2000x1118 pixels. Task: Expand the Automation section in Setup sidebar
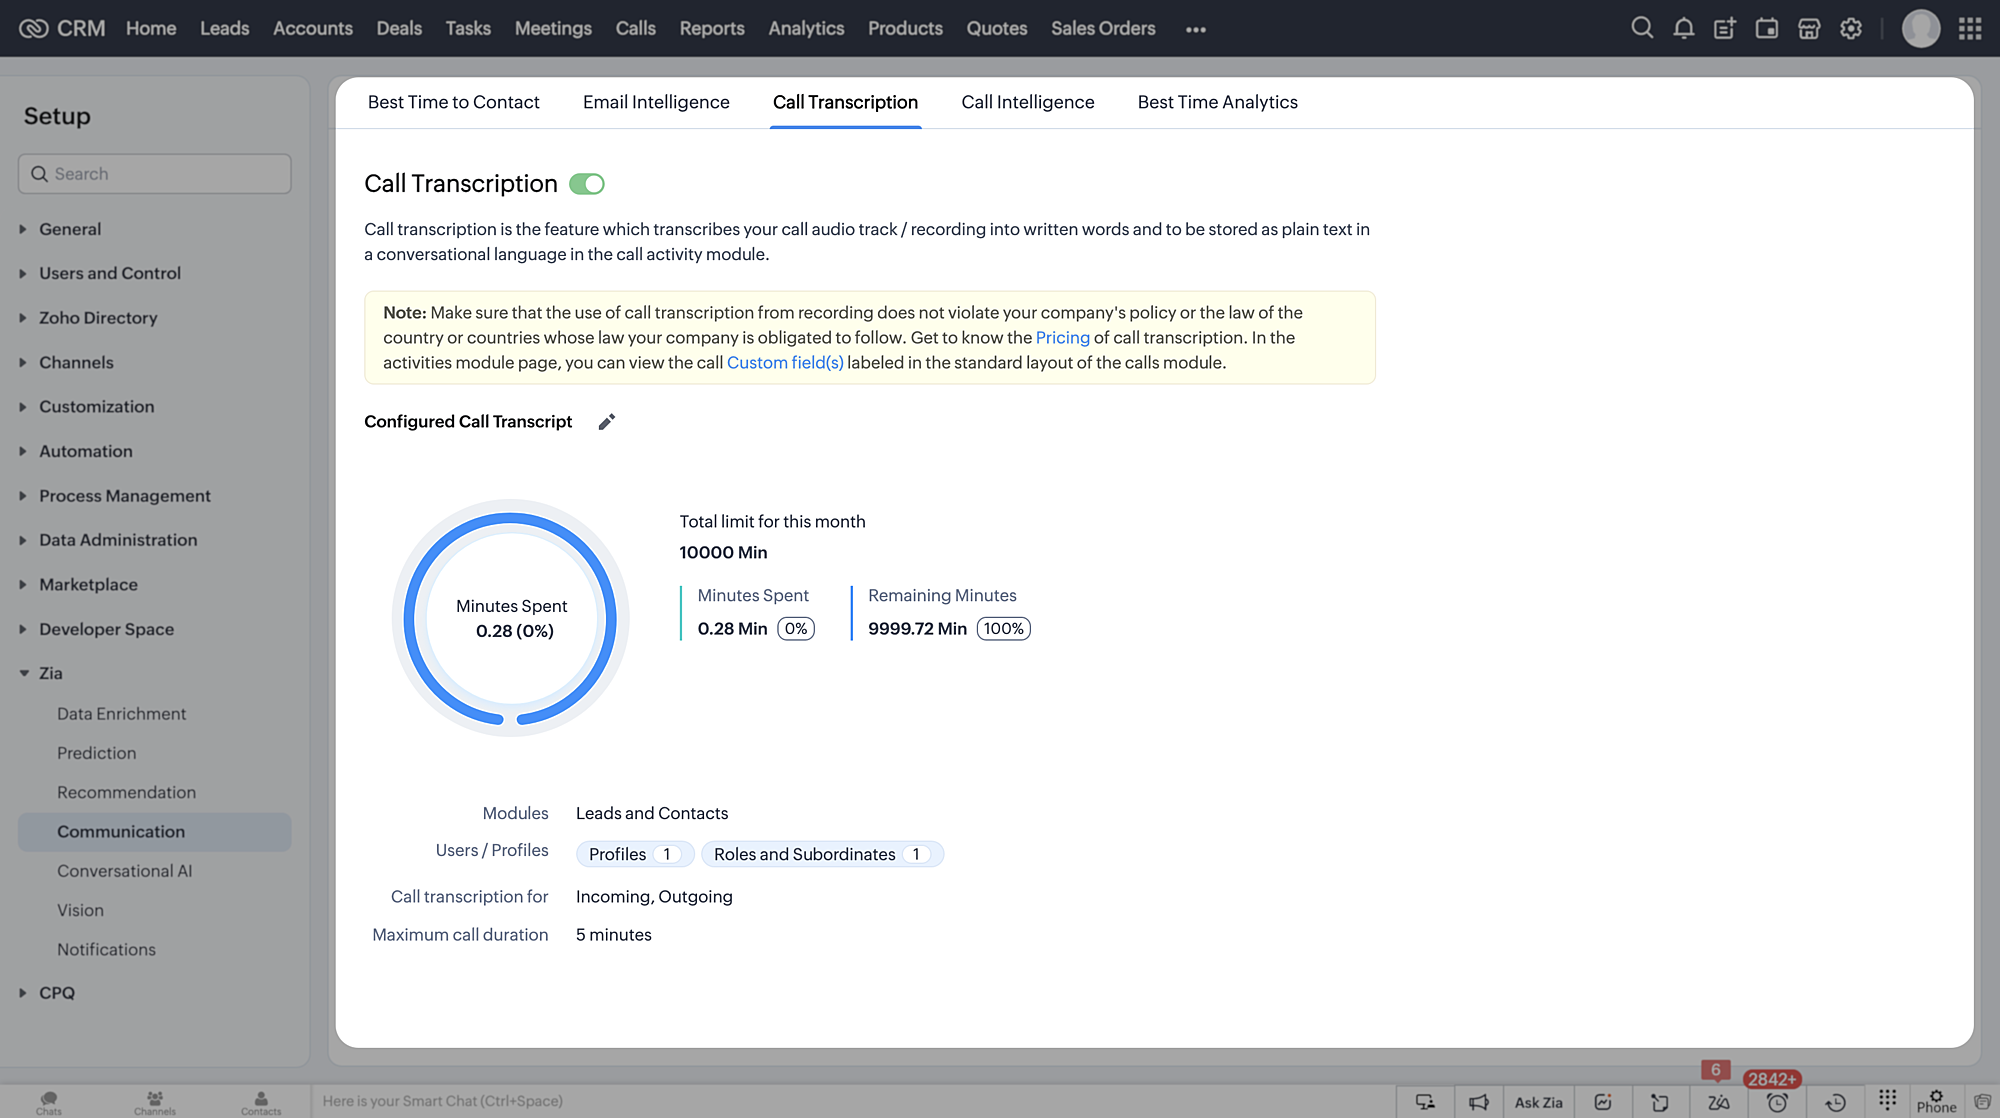point(86,451)
